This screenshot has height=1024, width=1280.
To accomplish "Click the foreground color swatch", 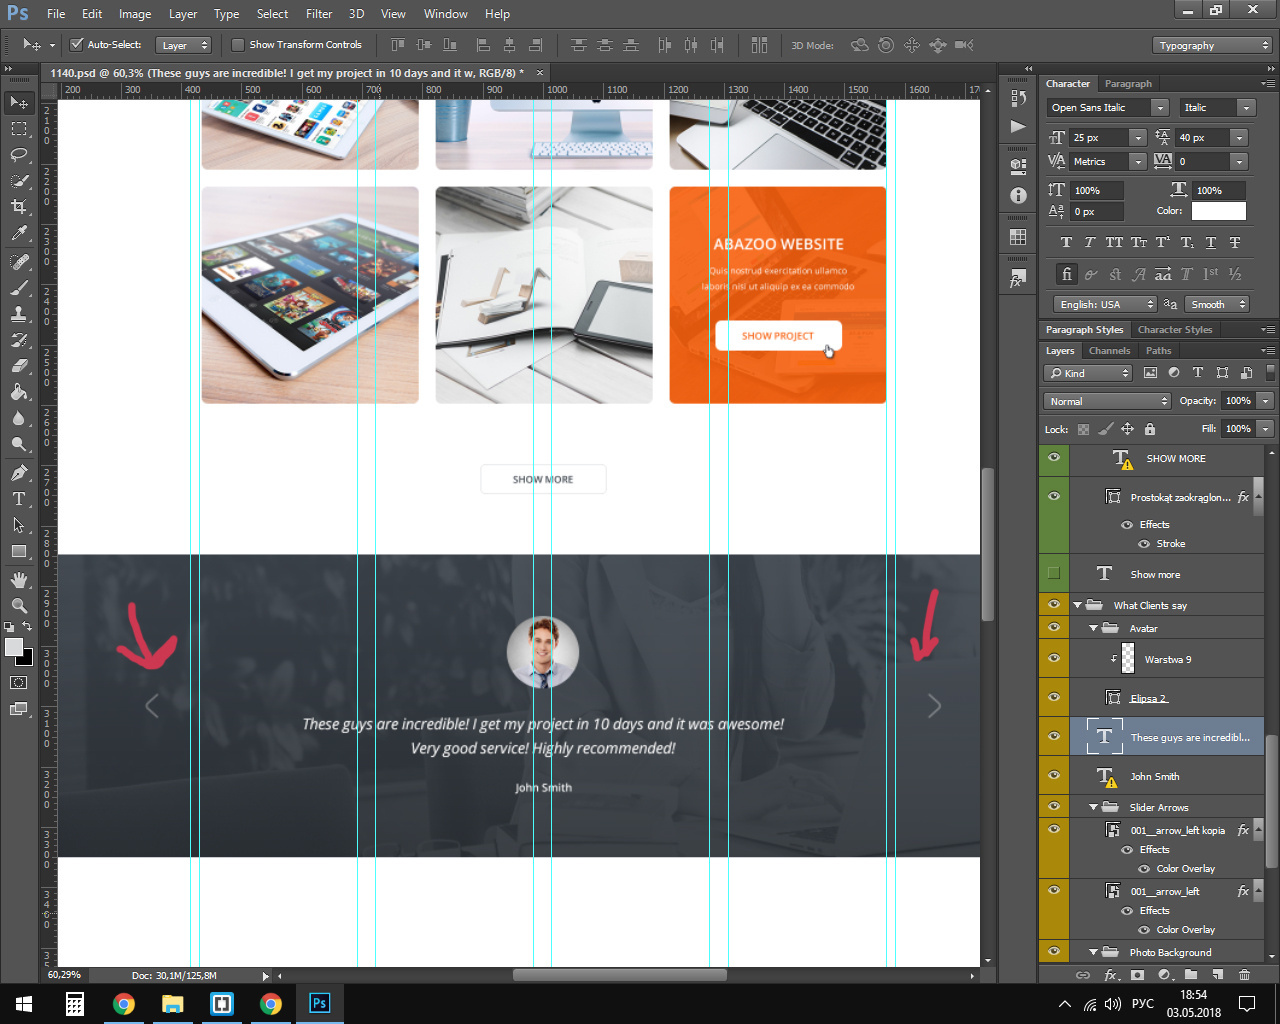I will click(14, 647).
